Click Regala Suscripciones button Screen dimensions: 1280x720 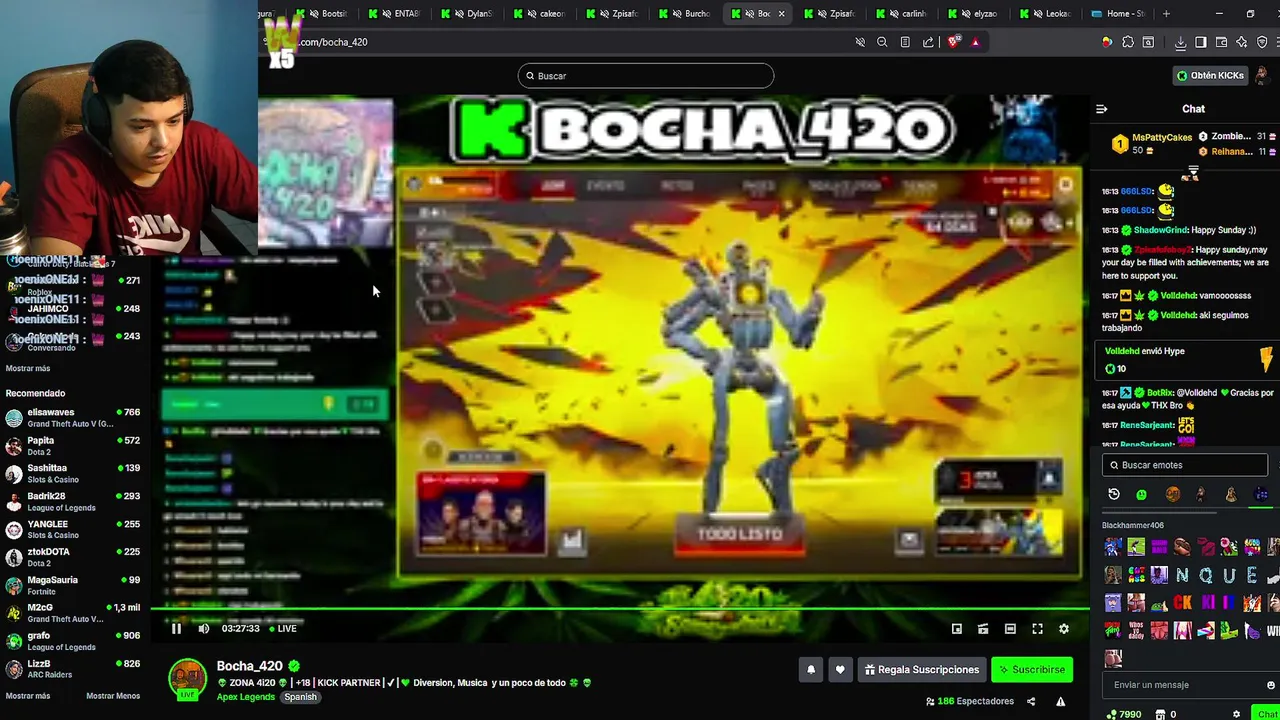pyautogui.click(x=921, y=670)
